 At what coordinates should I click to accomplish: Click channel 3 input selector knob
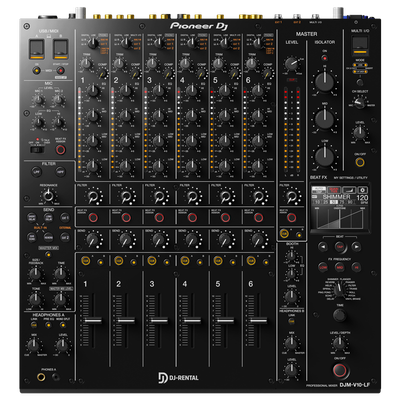[x=159, y=43]
